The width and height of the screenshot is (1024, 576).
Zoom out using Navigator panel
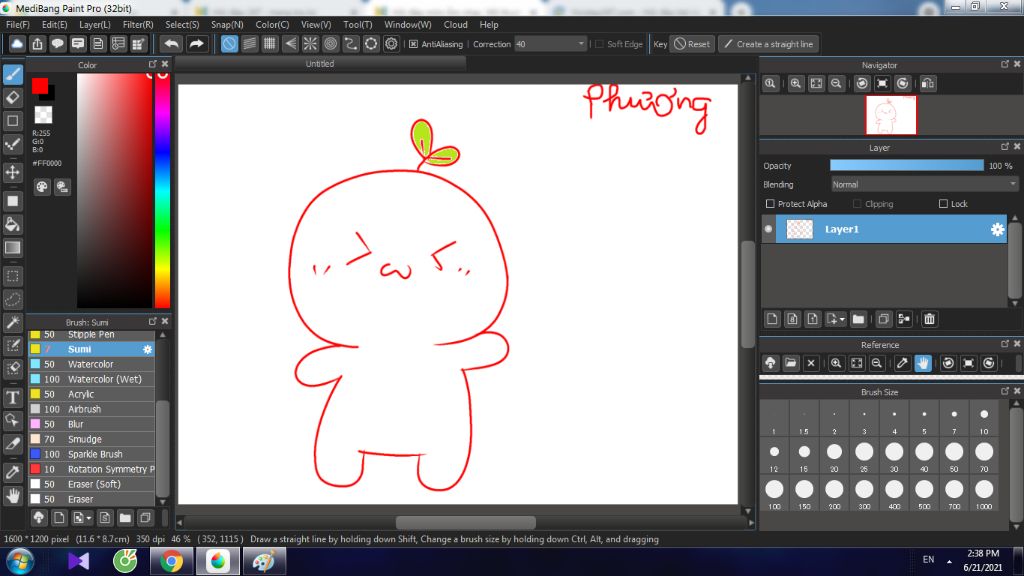tap(836, 84)
